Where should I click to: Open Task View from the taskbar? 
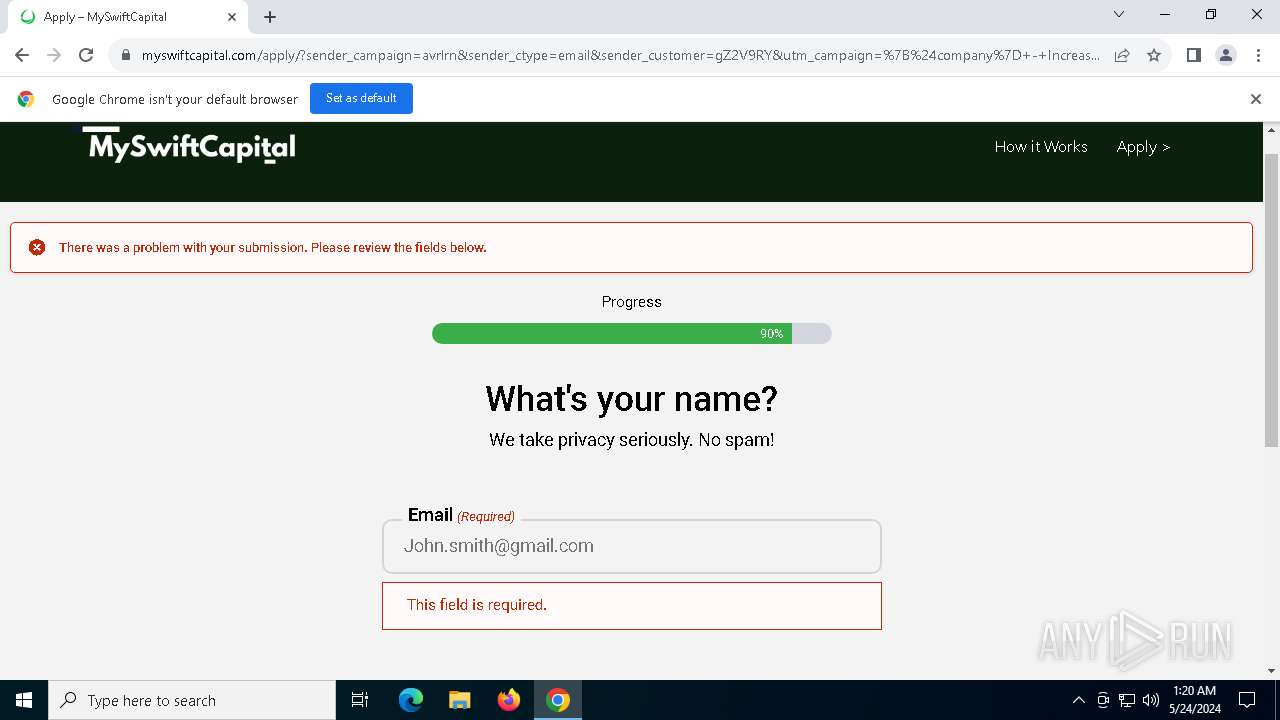click(x=360, y=700)
